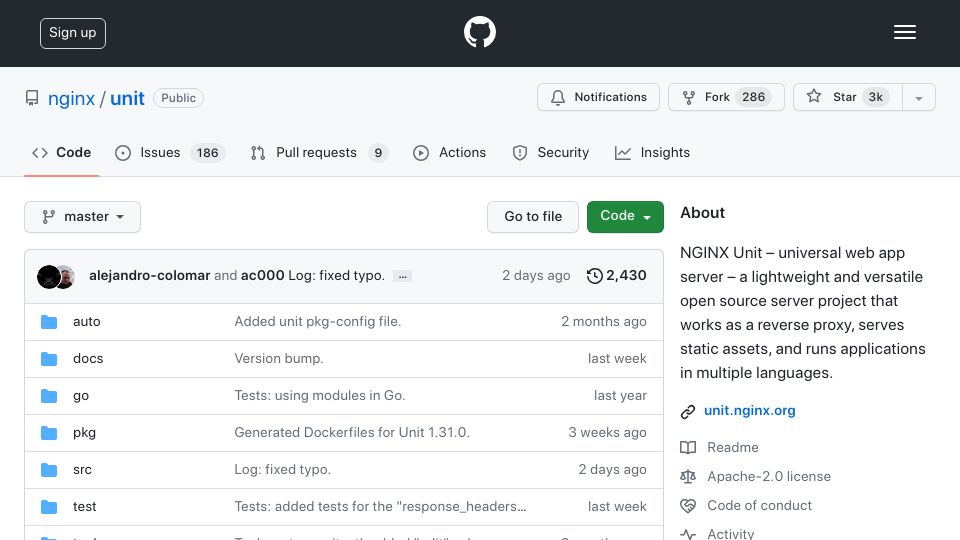Open the Activity link
Image resolution: width=960 pixels, height=540 pixels.
coord(730,534)
